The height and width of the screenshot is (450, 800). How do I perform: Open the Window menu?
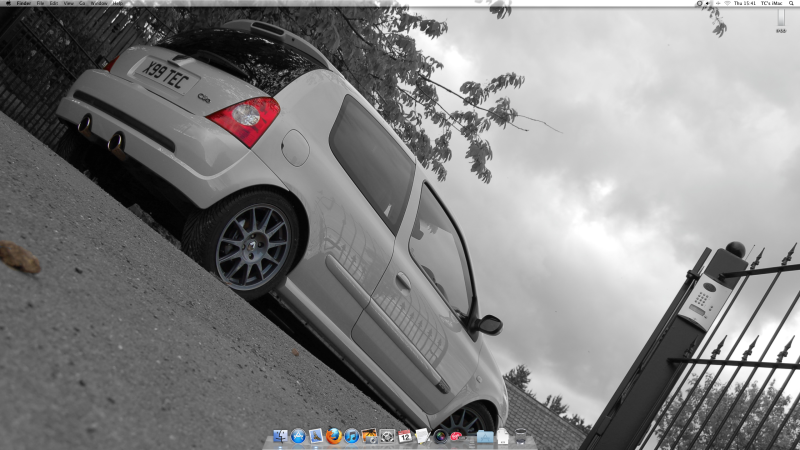[99, 3]
